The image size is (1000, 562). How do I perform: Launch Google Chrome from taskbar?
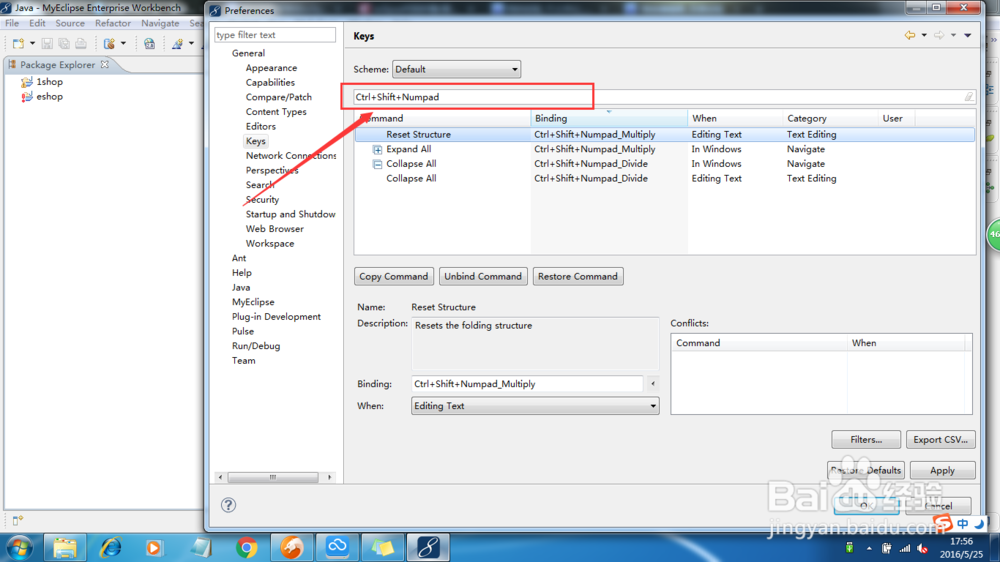click(x=246, y=547)
